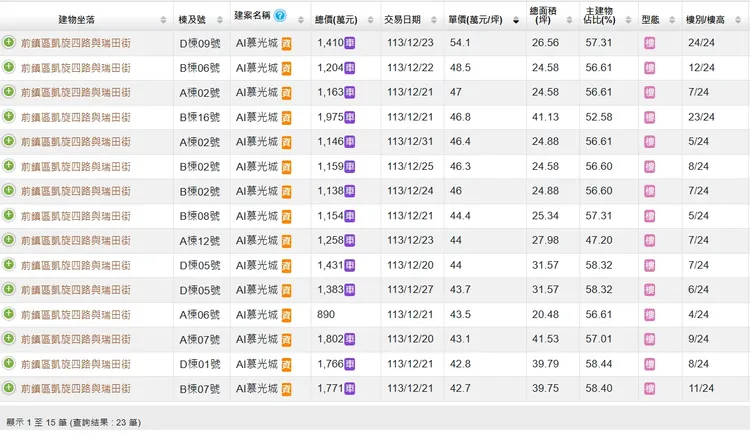This screenshot has width=750, height=436.
Task: Open the address link in the D棟05號 1,431 row
Action: 76,265
